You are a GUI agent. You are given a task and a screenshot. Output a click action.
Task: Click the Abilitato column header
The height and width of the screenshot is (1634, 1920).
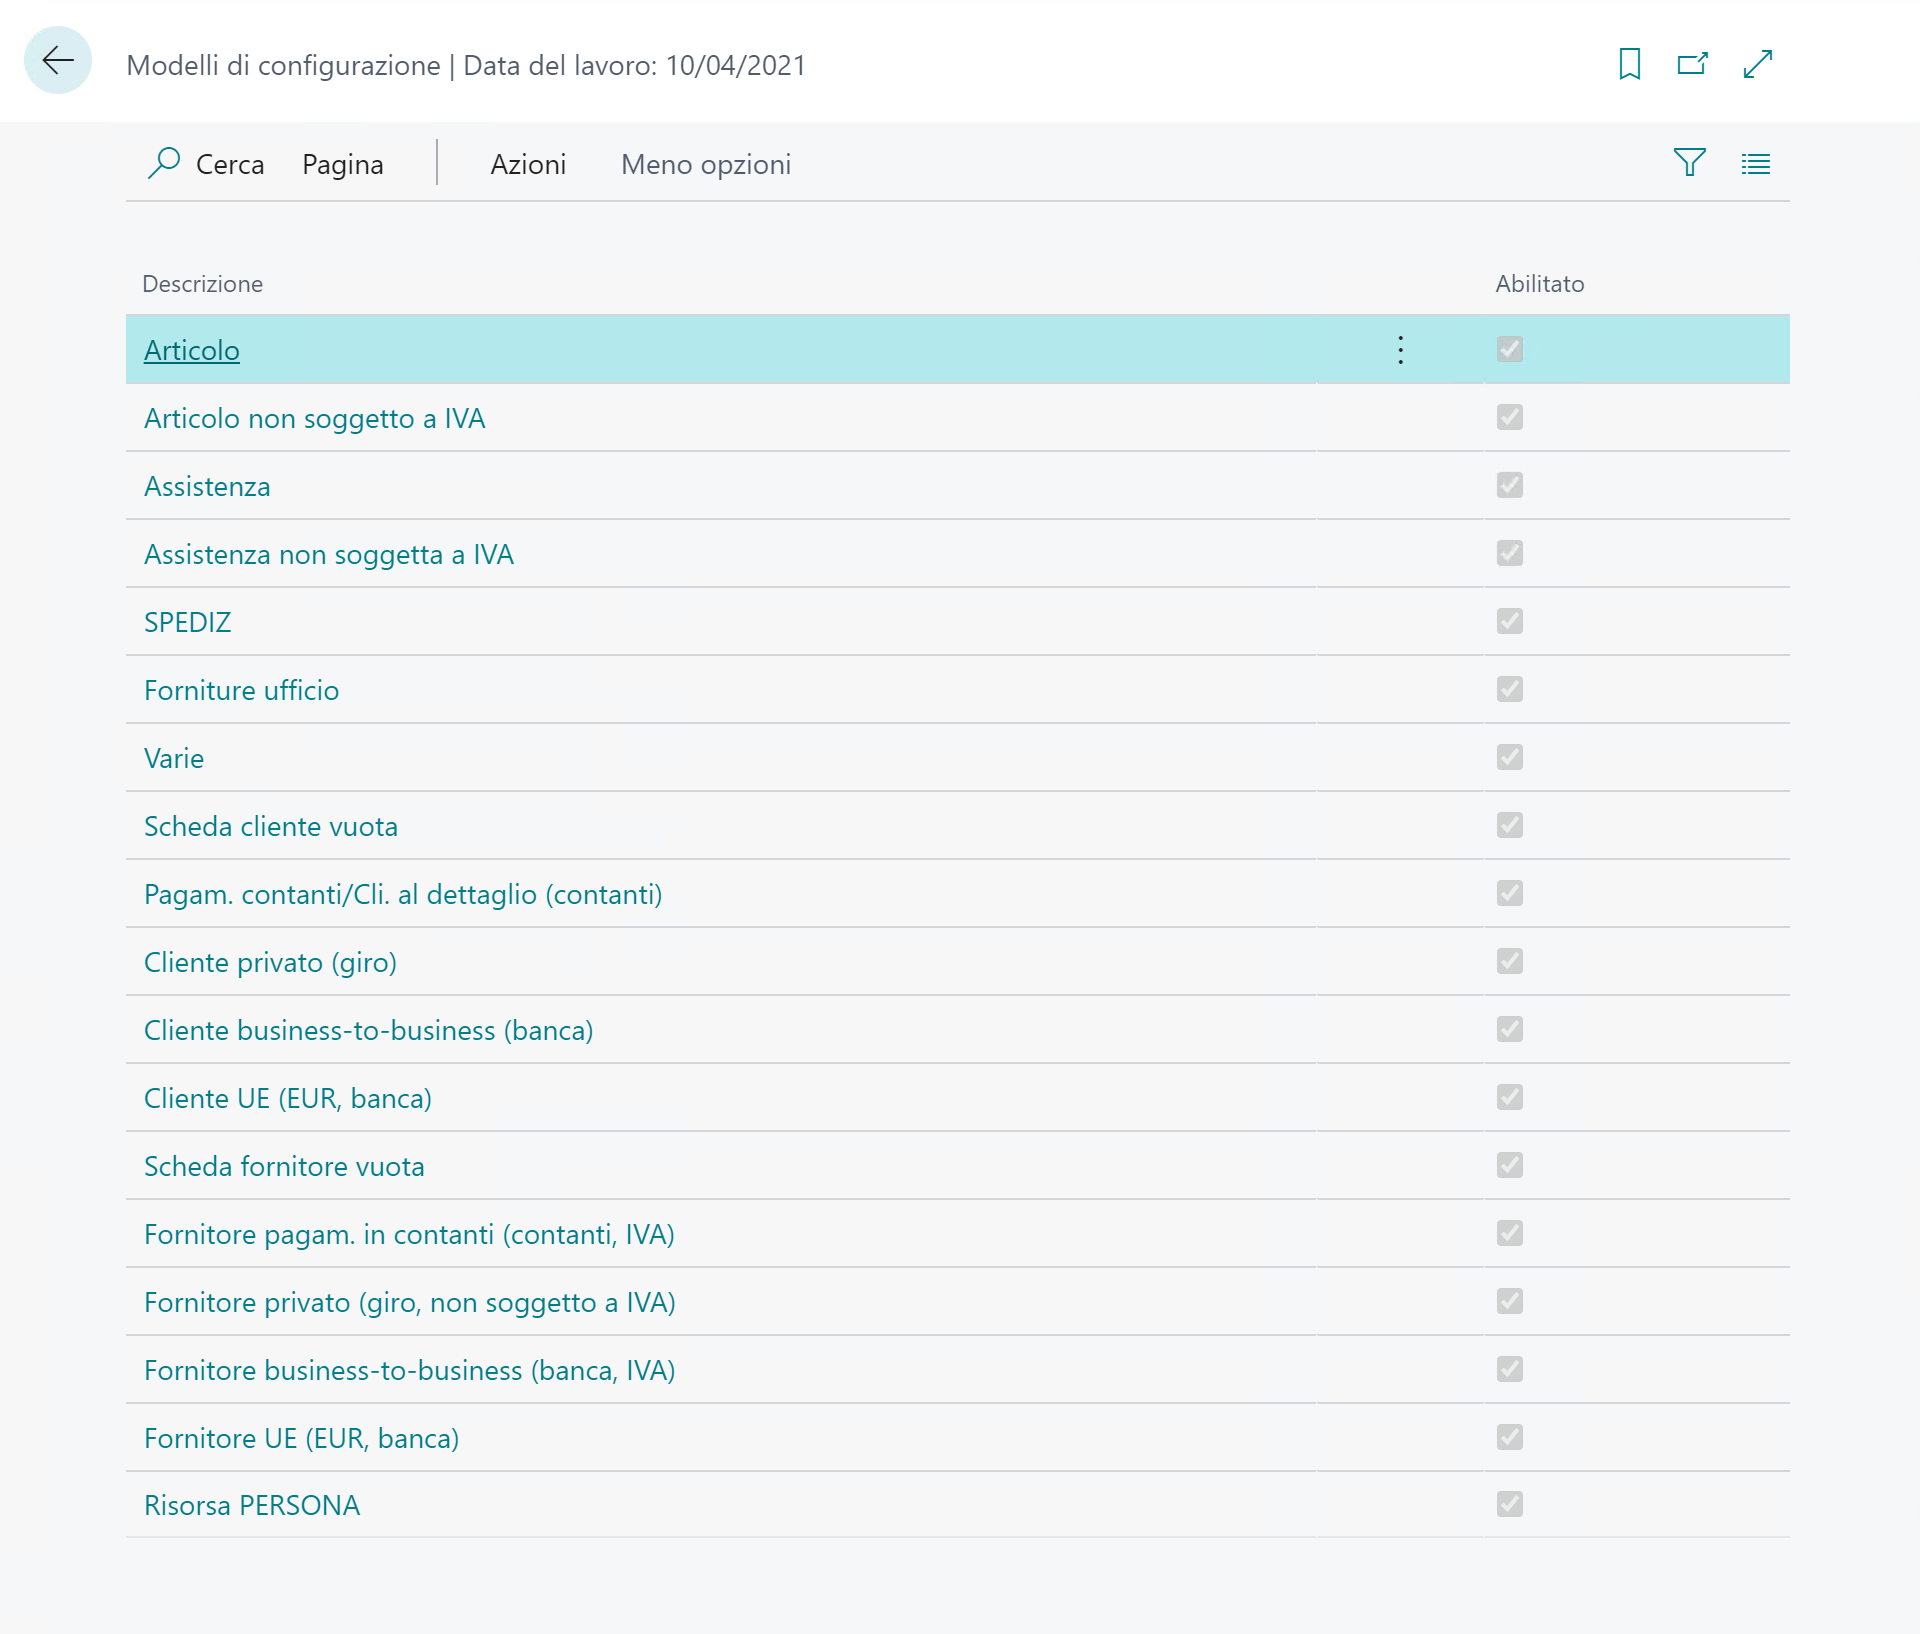pyautogui.click(x=1539, y=284)
